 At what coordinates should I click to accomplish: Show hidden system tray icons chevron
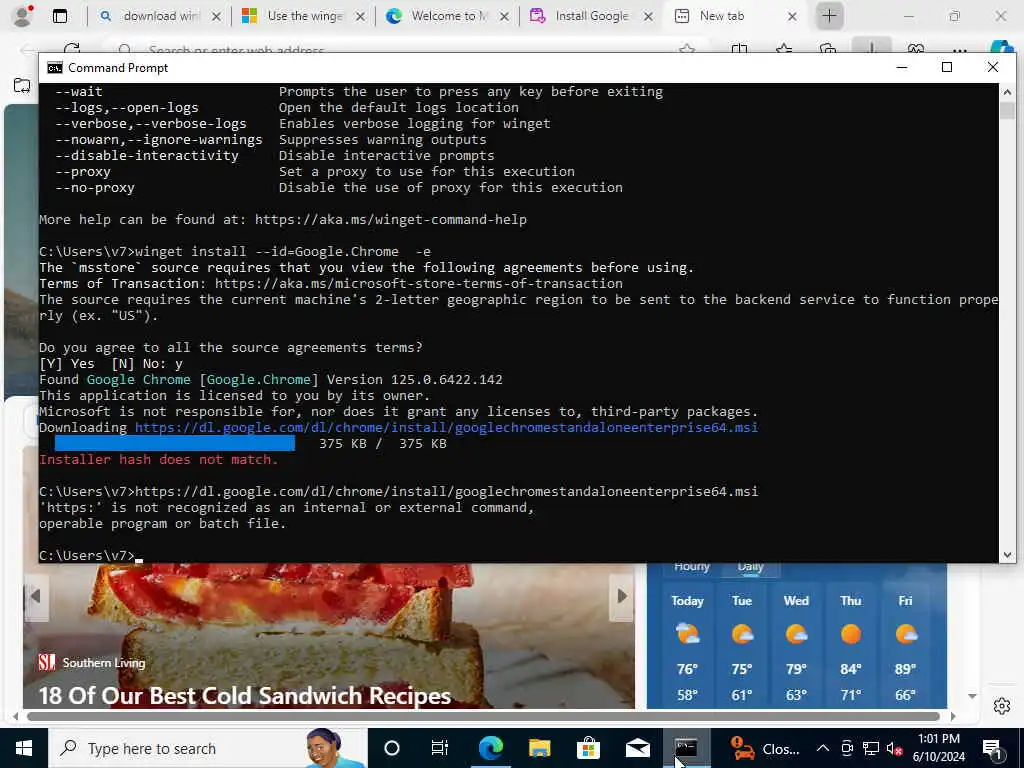coord(823,748)
